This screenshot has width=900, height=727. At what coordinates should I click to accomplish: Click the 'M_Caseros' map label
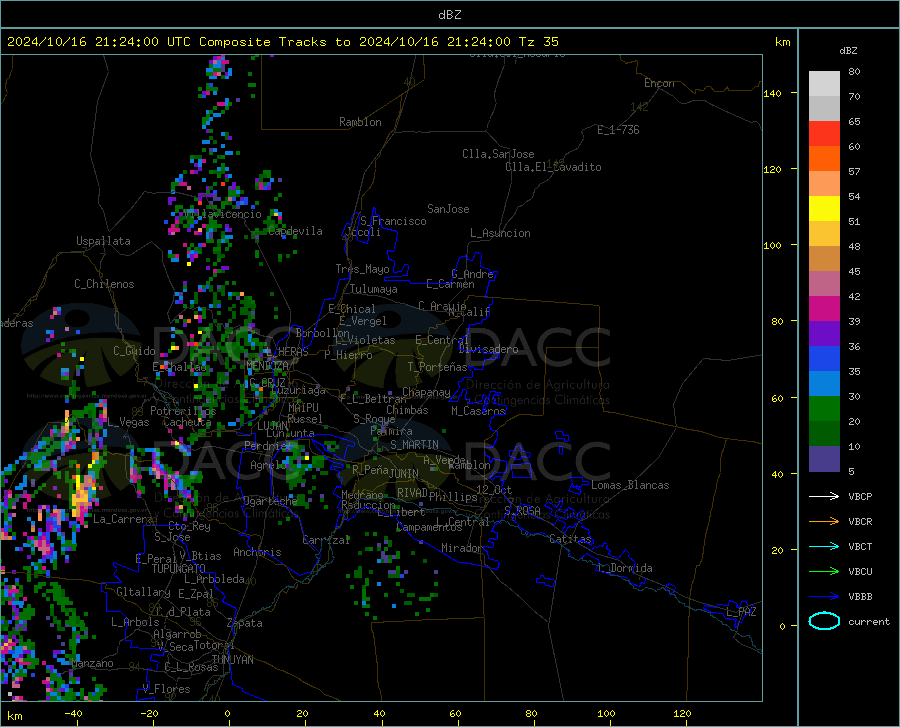[x=478, y=410]
